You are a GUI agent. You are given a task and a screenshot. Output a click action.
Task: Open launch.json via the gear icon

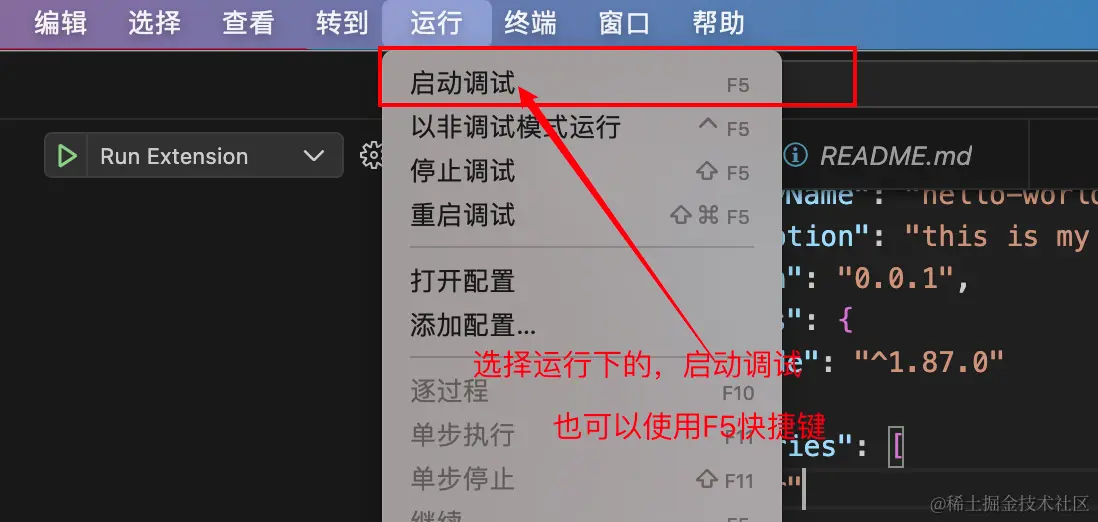pyautogui.click(x=371, y=155)
